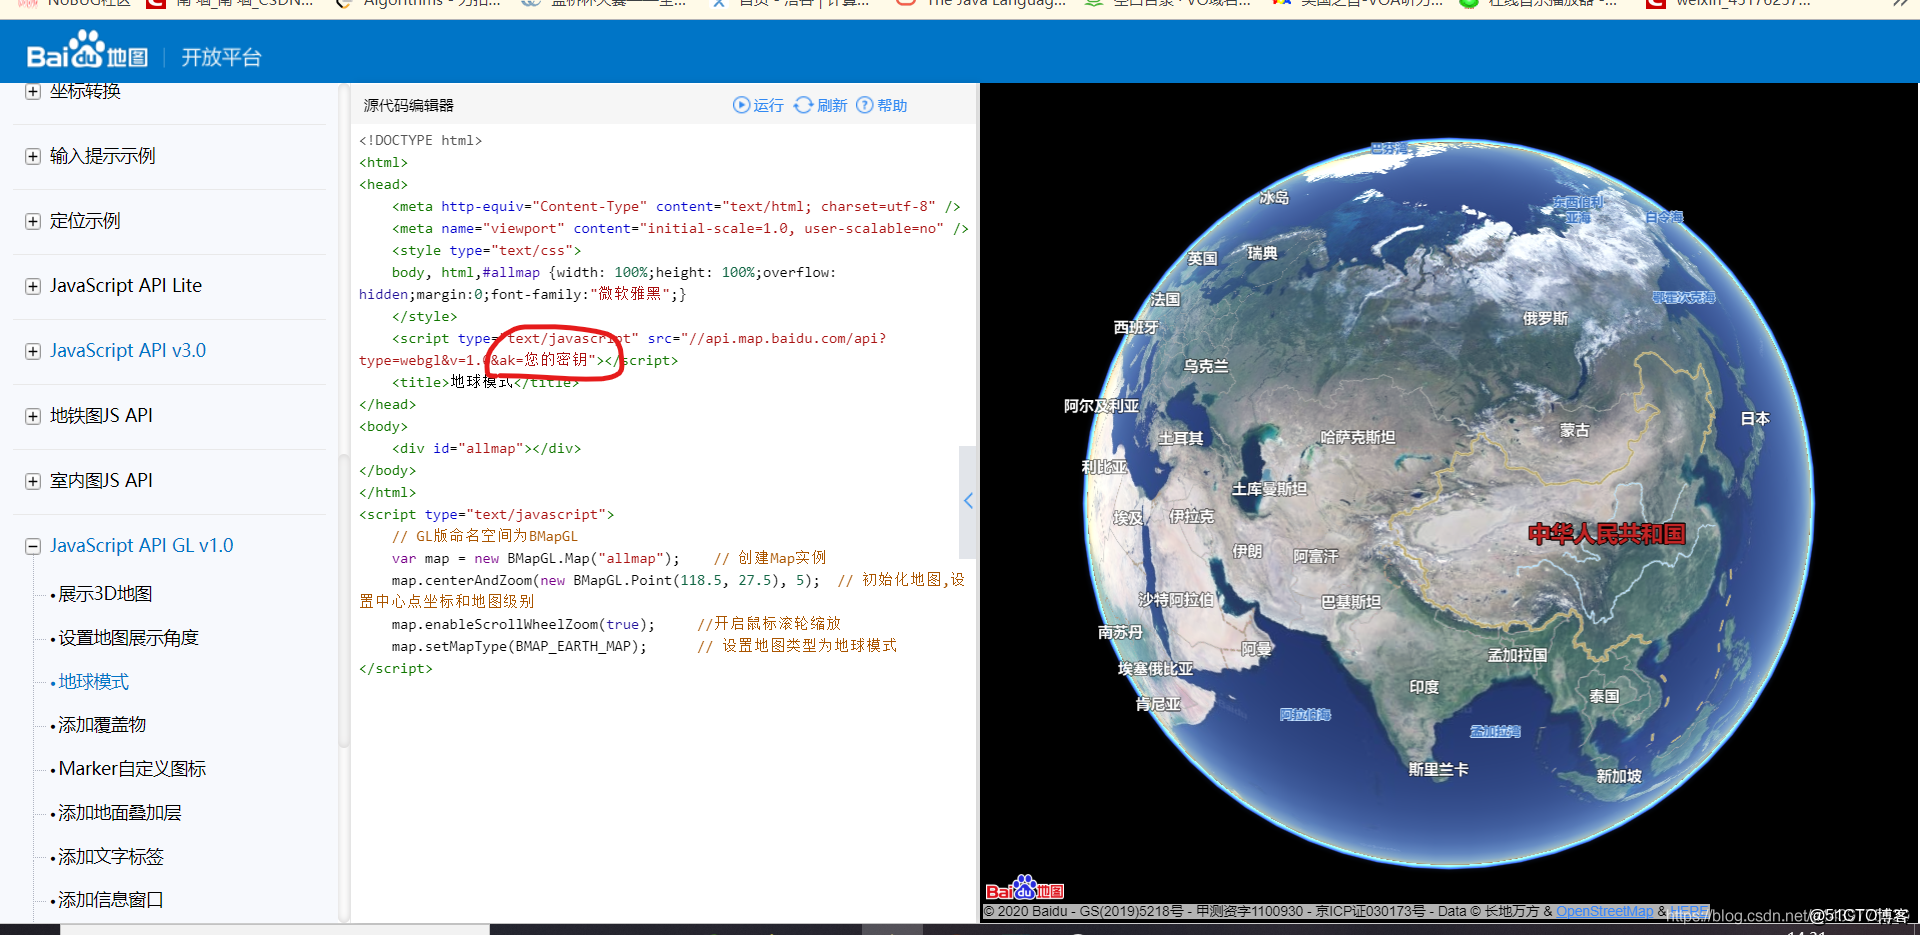Open the OpenStreetMap attribution link
Screen dimensions: 1920x935
(1604, 911)
